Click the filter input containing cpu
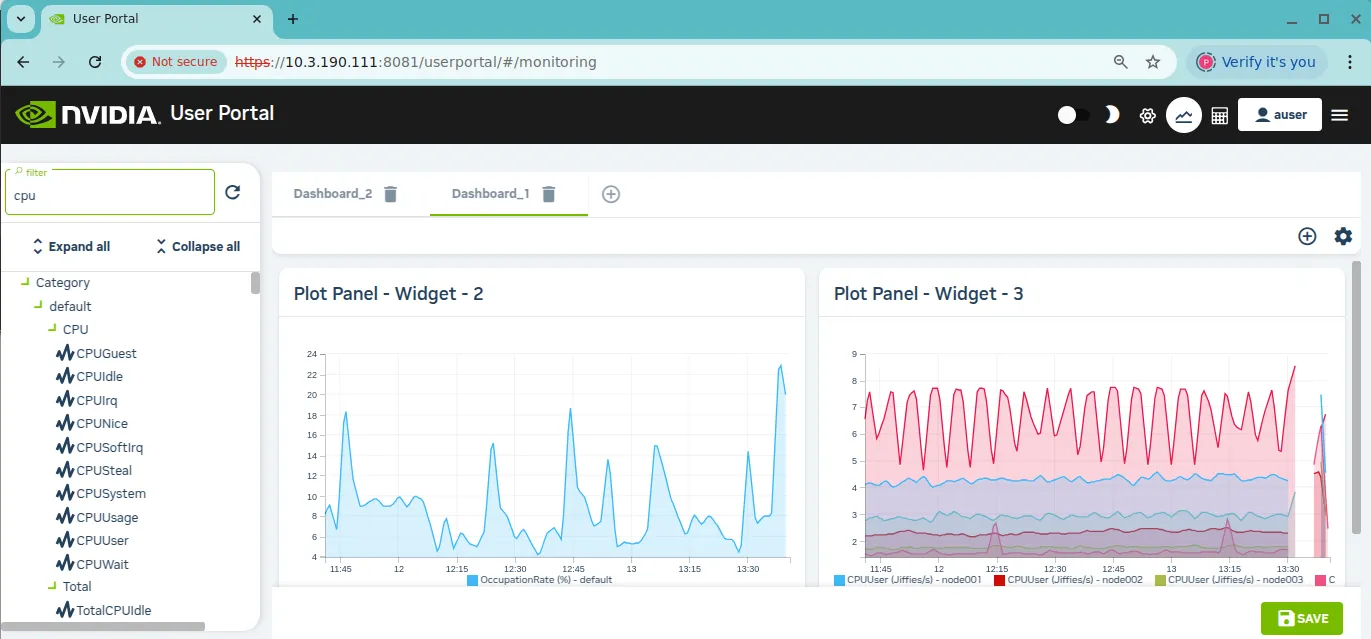The height and width of the screenshot is (639, 1371). pyautogui.click(x=110, y=192)
